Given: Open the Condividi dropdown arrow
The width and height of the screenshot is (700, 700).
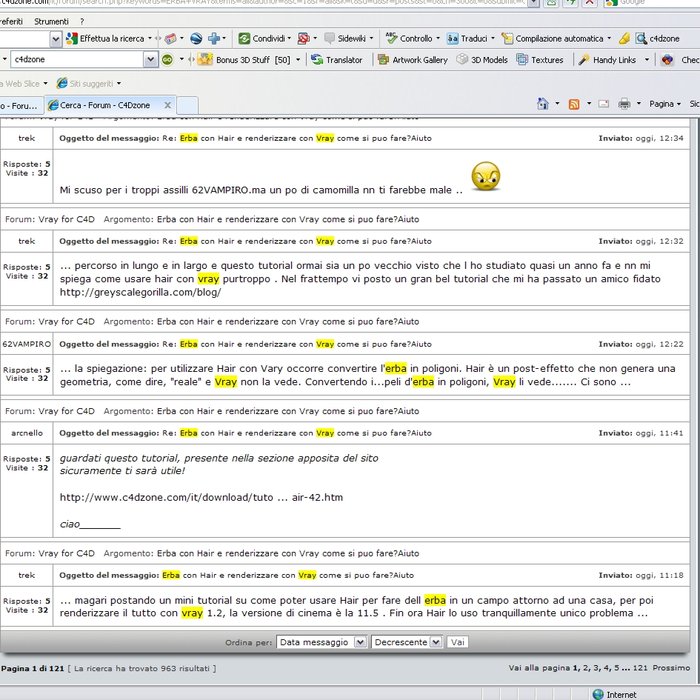Looking at the screenshot, I should coord(289,38).
